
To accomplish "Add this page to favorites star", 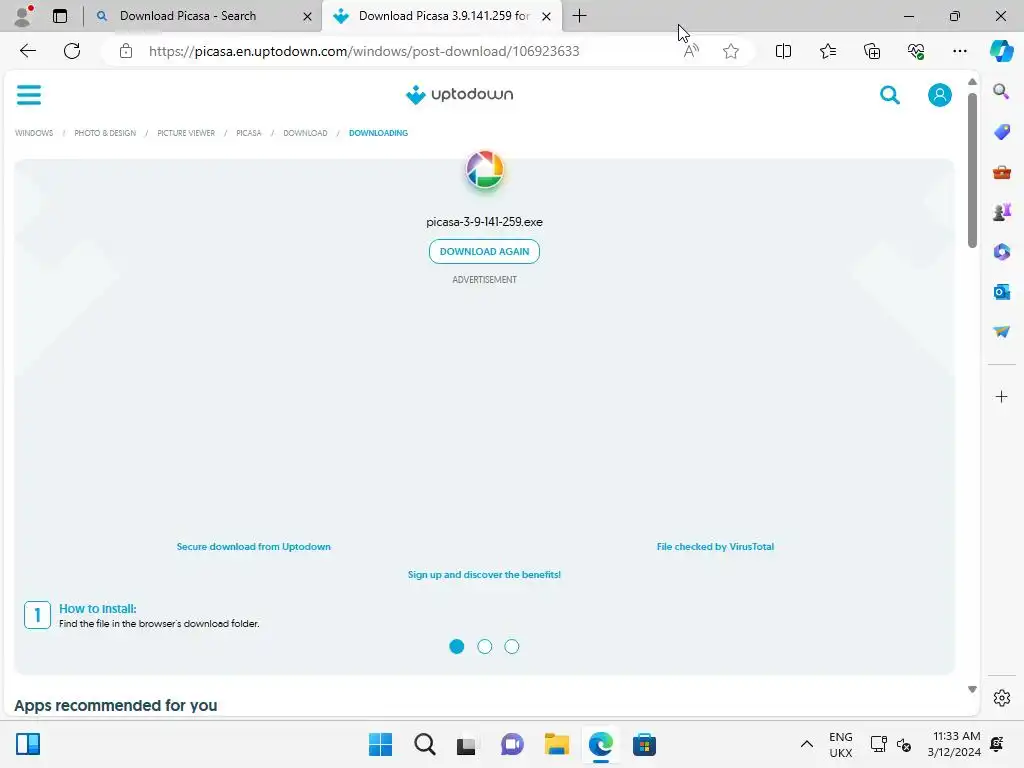I will (x=731, y=51).
